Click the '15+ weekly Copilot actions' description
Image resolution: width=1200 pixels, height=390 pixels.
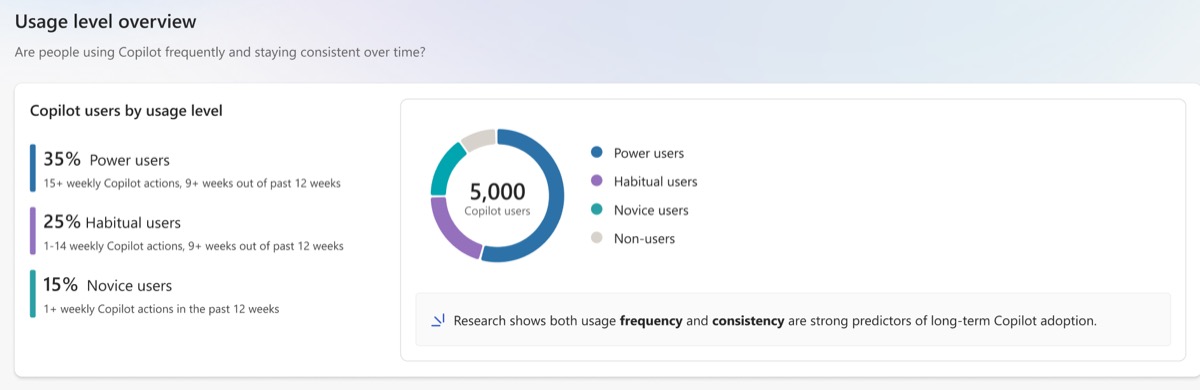(x=192, y=183)
